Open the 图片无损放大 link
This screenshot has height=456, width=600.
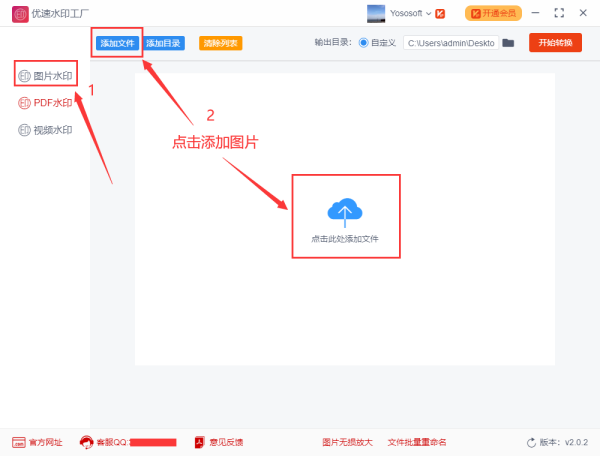pos(347,442)
